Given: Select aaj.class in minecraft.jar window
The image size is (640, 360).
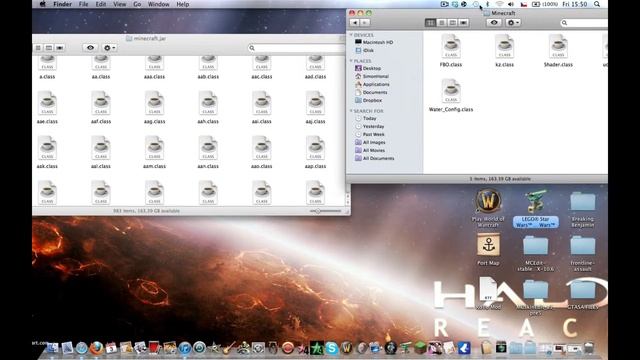Looking at the screenshot, I should tap(315, 107).
